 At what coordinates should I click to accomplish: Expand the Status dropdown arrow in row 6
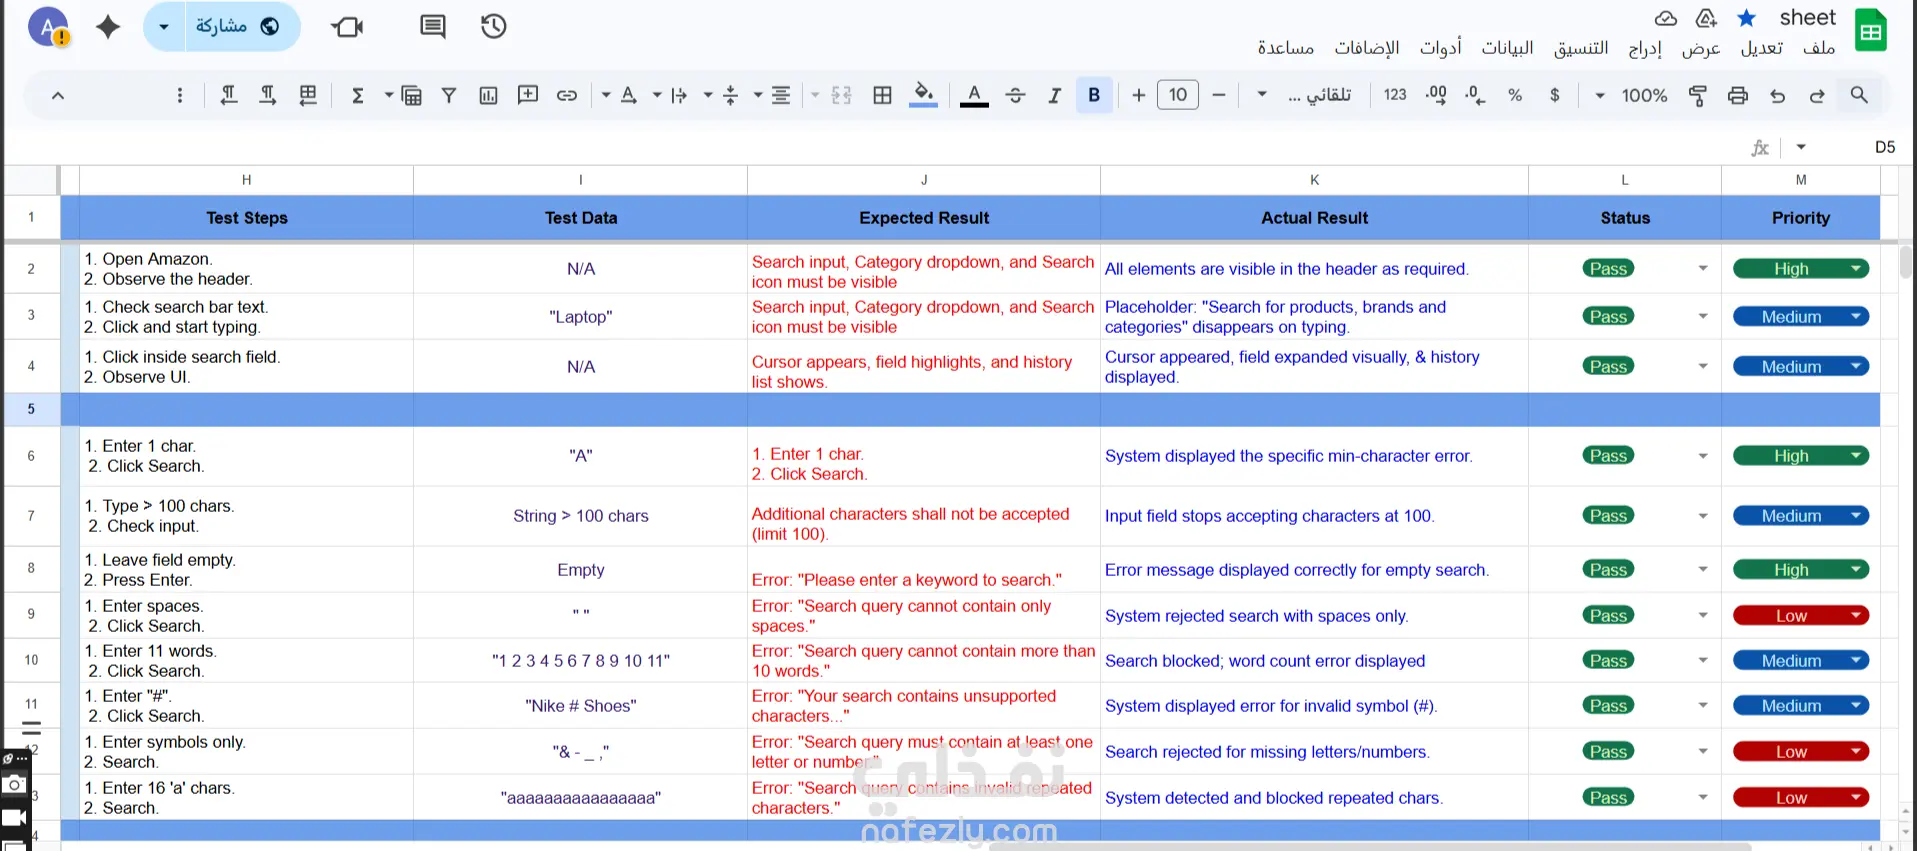[1702, 456]
